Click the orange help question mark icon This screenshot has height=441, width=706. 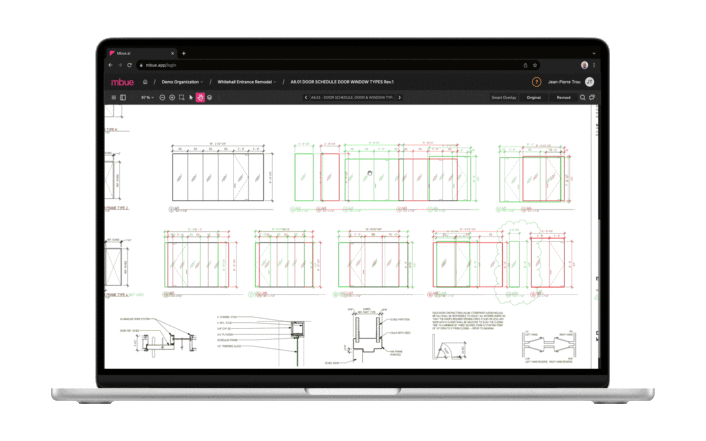coord(537,82)
